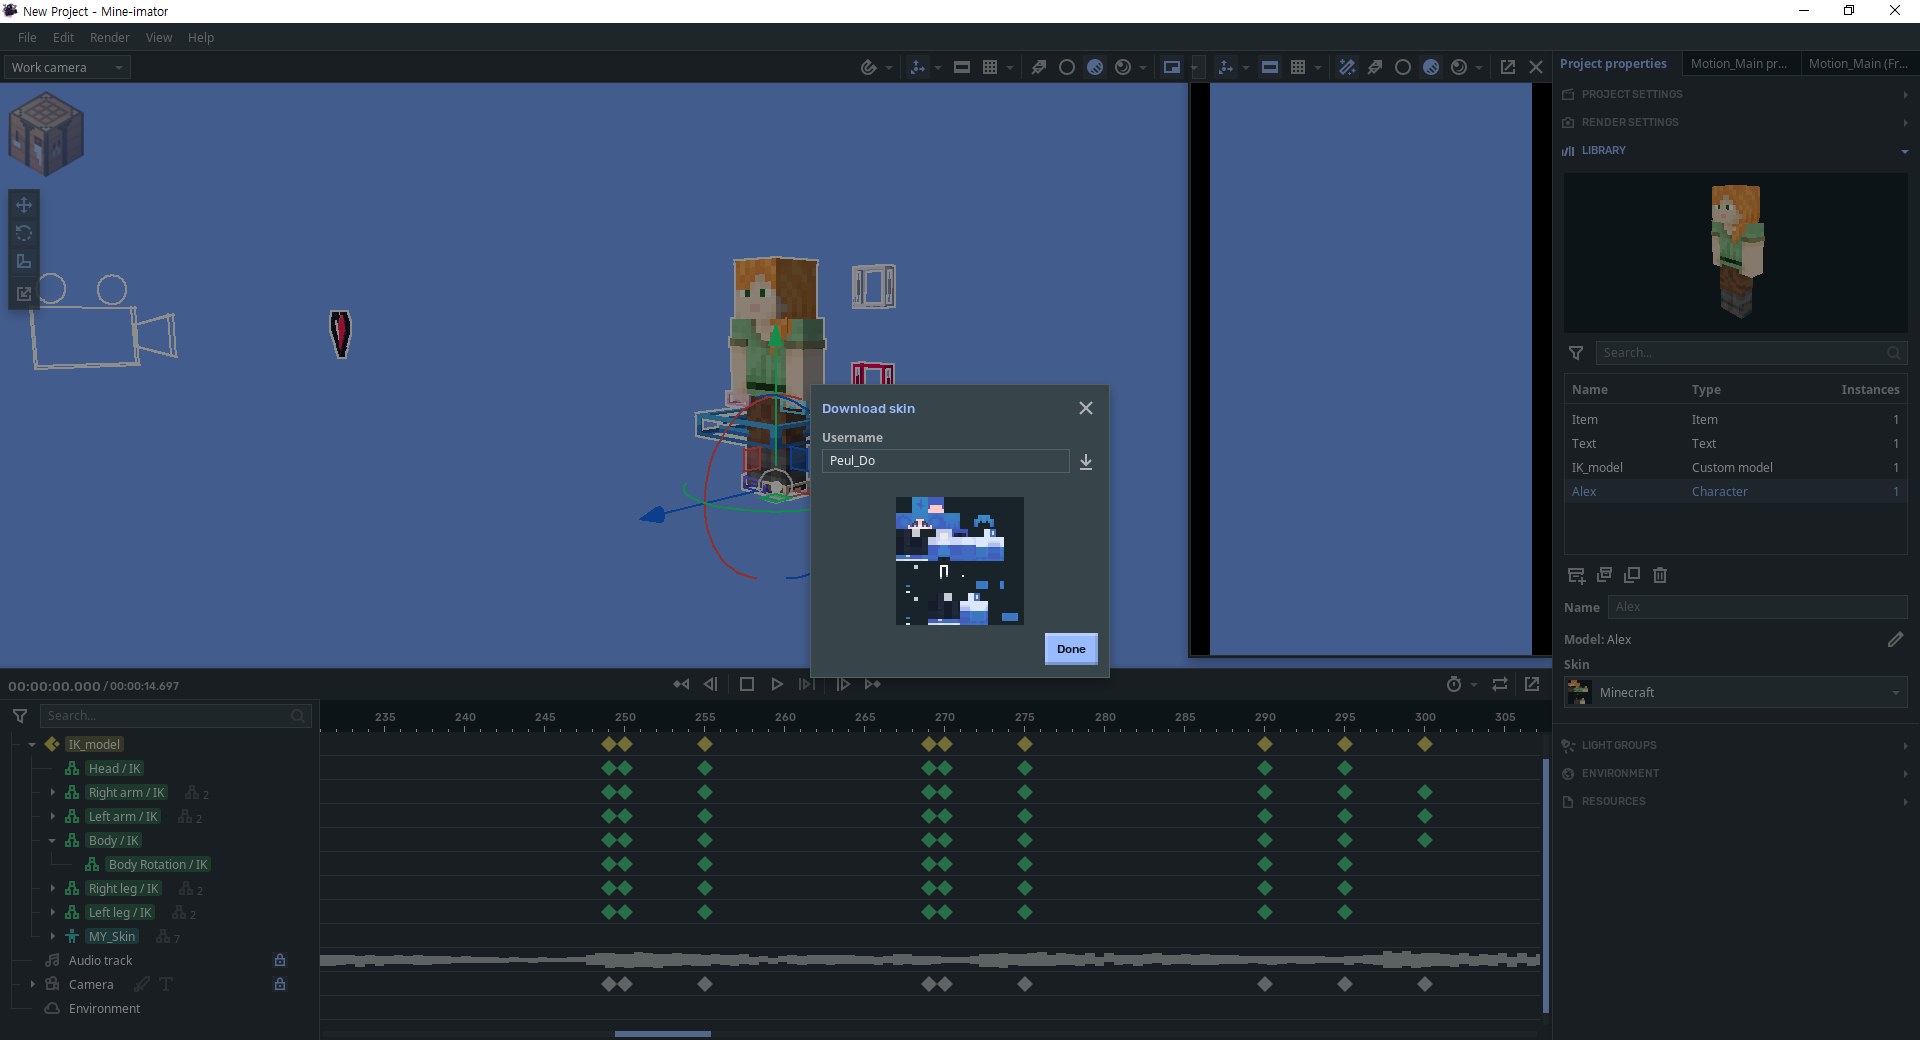Open the timeline filter funnel icon

pyautogui.click(x=19, y=716)
